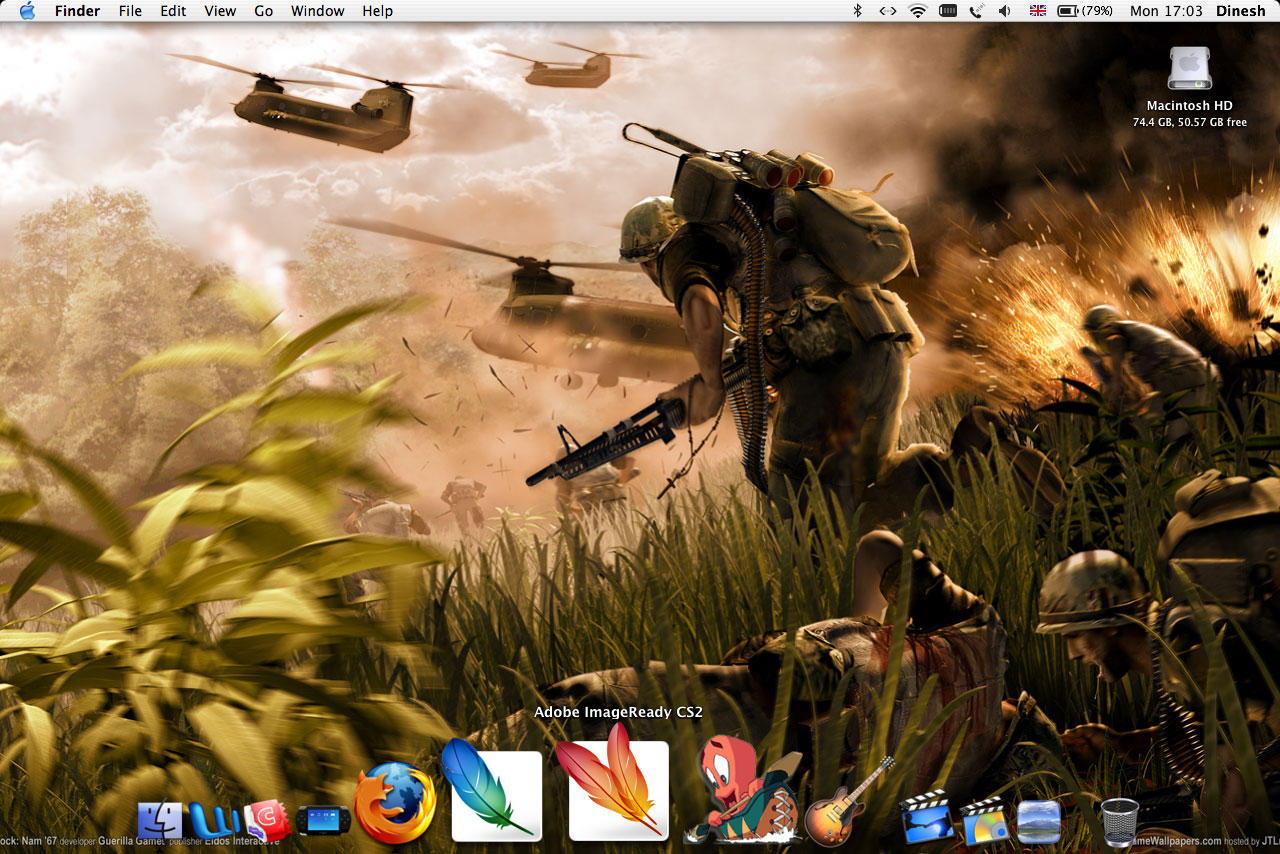
Task: Open the Wi-Fi AirPort status menu
Action: [918, 11]
